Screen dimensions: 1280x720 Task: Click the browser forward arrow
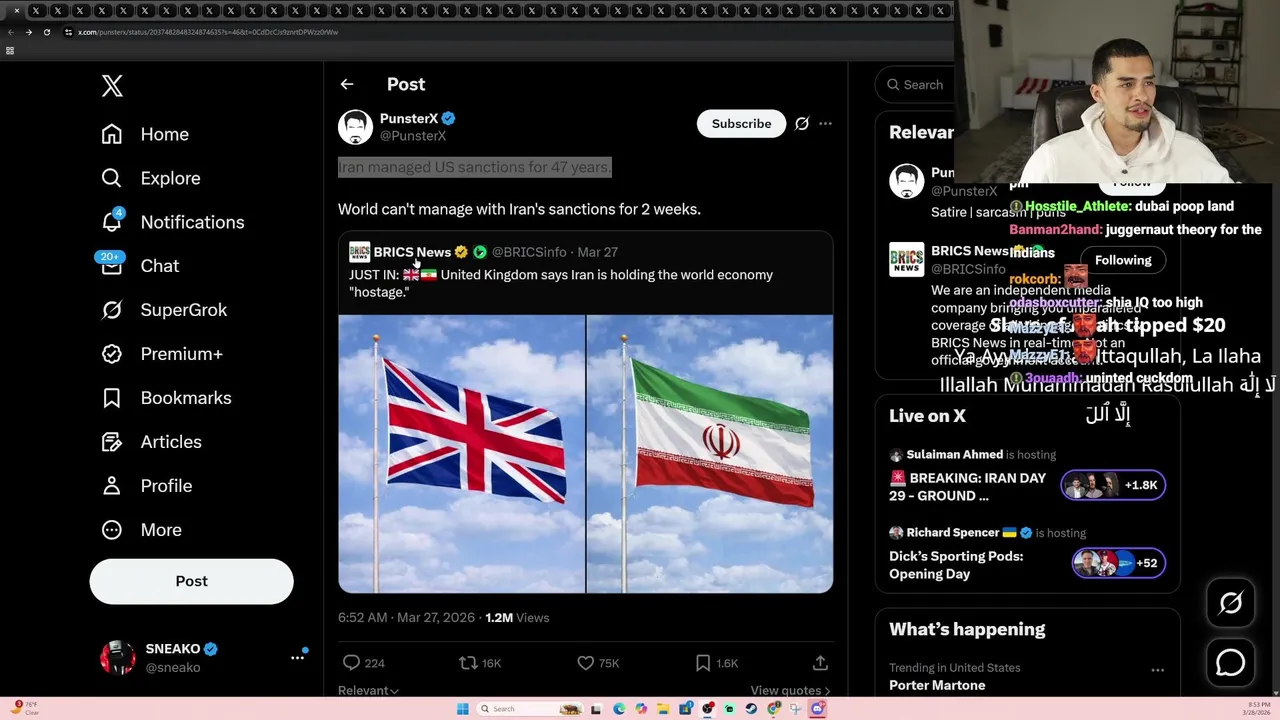(28, 32)
